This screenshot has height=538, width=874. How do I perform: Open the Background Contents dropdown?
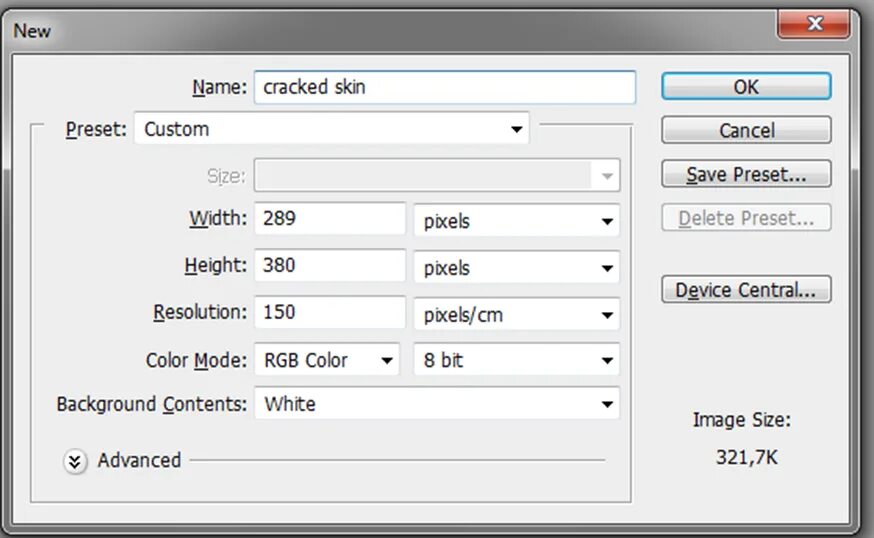pos(437,404)
